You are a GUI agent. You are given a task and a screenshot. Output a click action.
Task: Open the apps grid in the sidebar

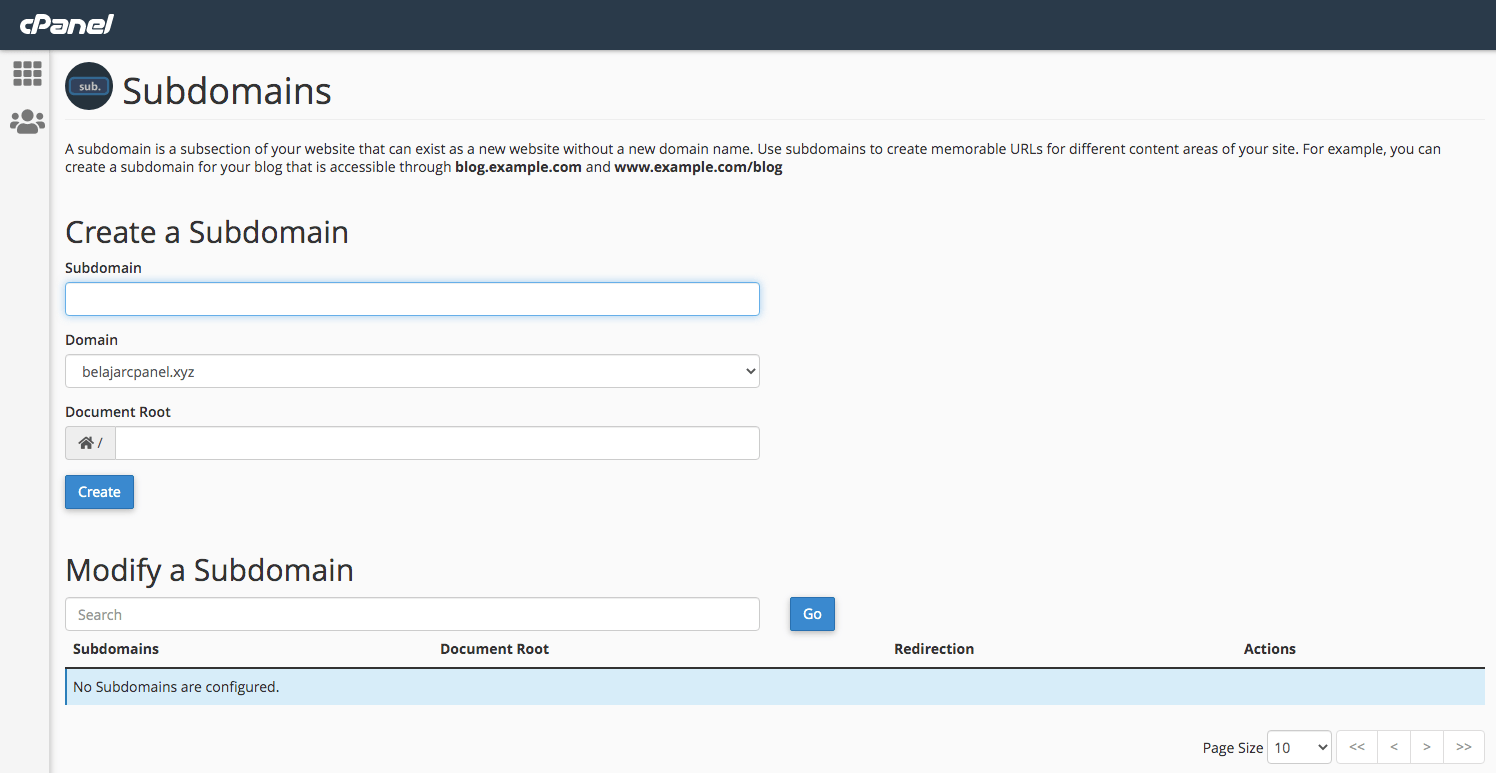[x=27, y=73]
